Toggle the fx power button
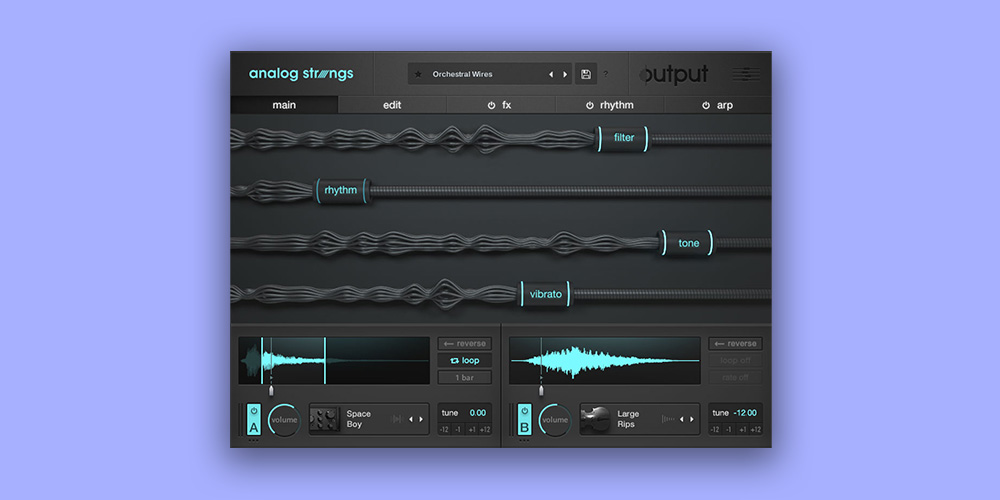The width and height of the screenshot is (1000, 500). click(491, 105)
